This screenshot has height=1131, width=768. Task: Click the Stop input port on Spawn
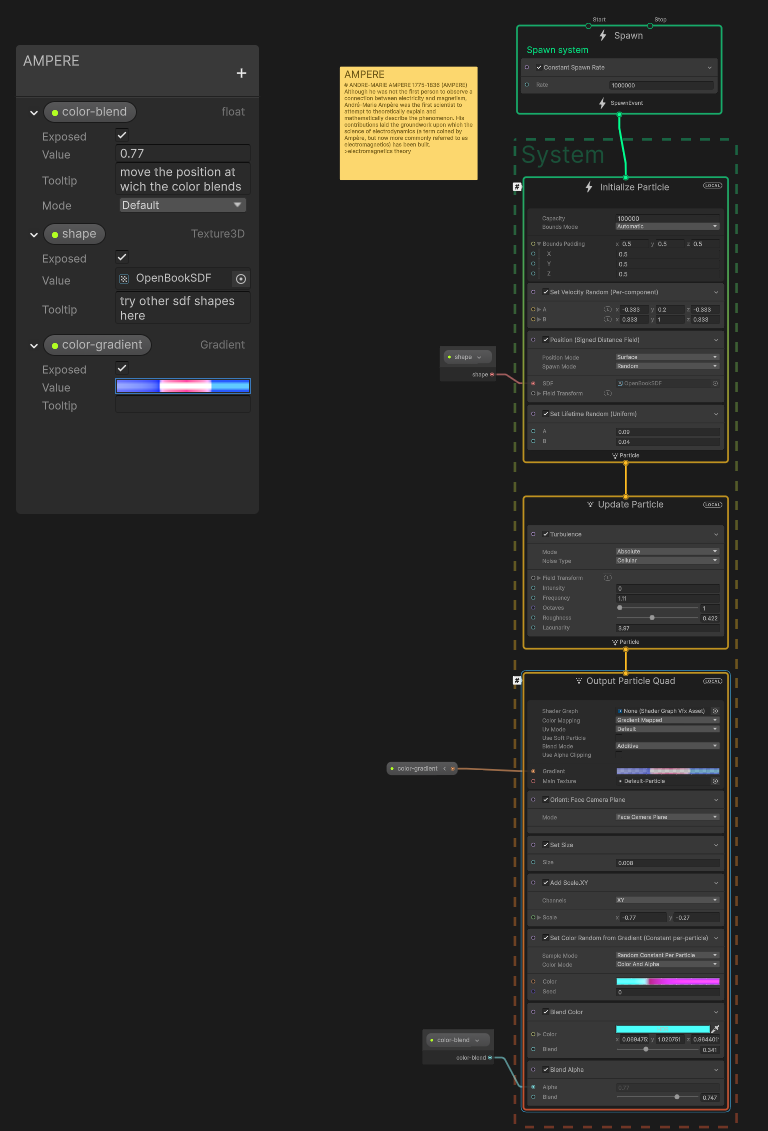(650, 26)
